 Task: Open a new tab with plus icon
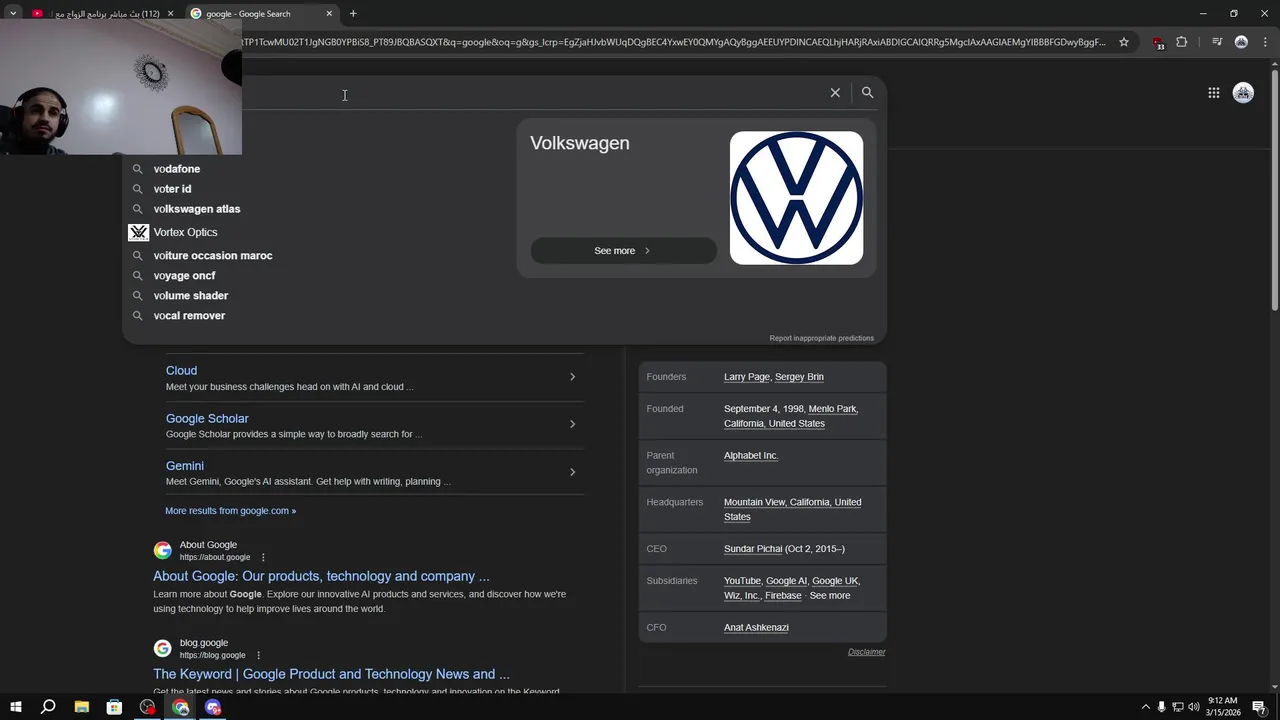coord(353,13)
